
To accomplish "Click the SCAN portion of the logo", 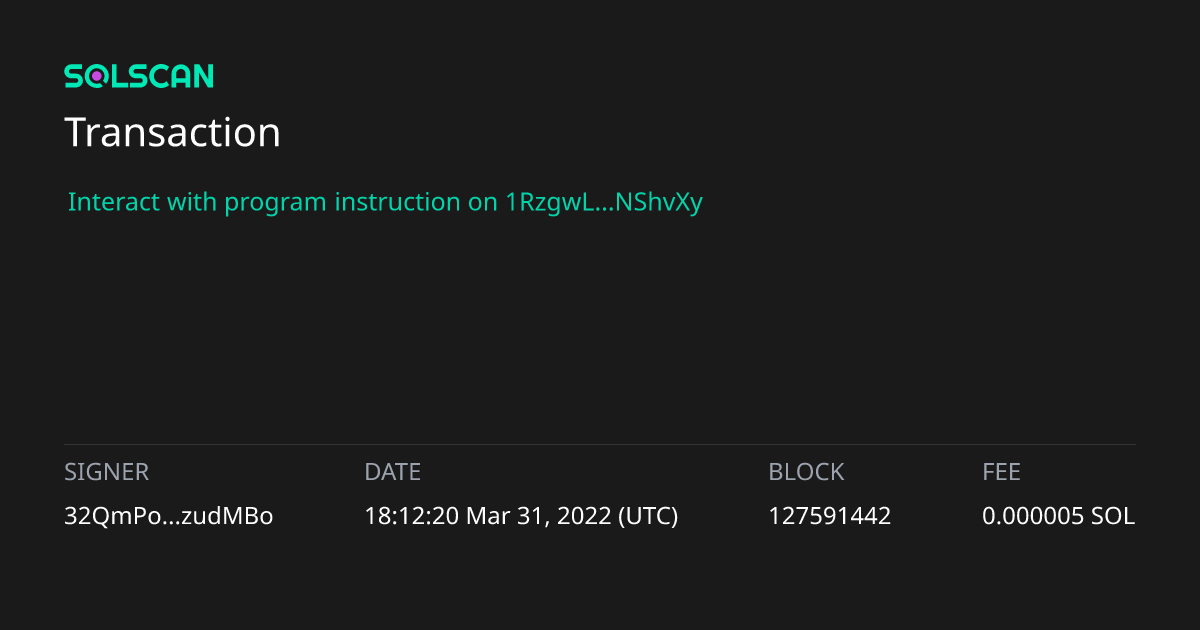I will 170,76.
